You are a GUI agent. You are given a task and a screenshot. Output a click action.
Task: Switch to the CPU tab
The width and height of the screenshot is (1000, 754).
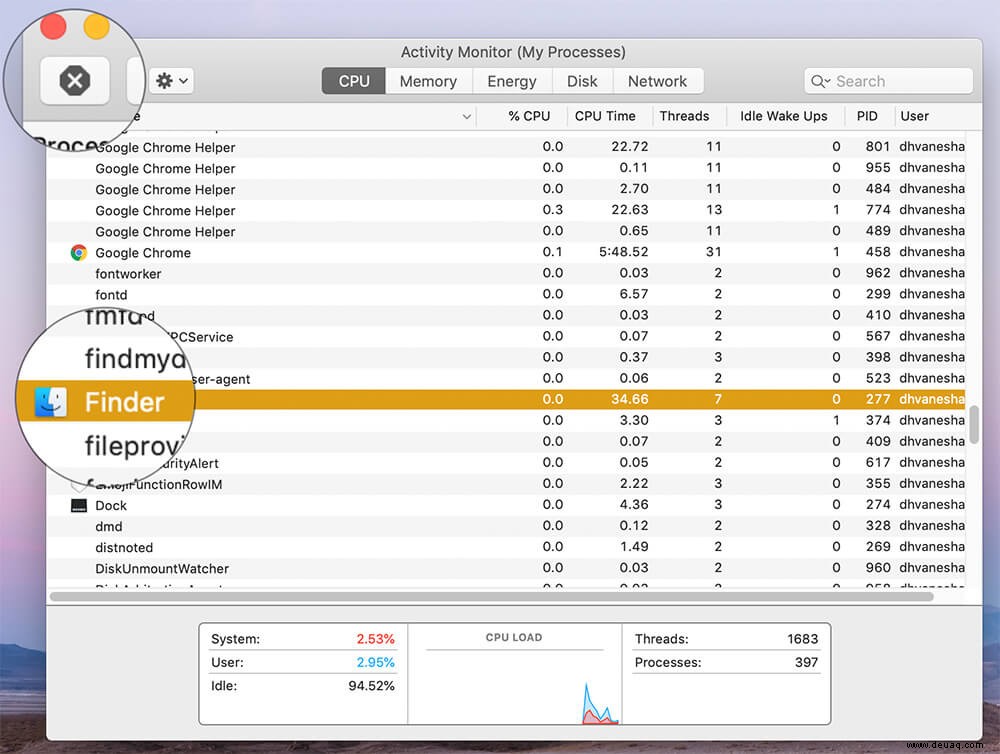(x=354, y=81)
